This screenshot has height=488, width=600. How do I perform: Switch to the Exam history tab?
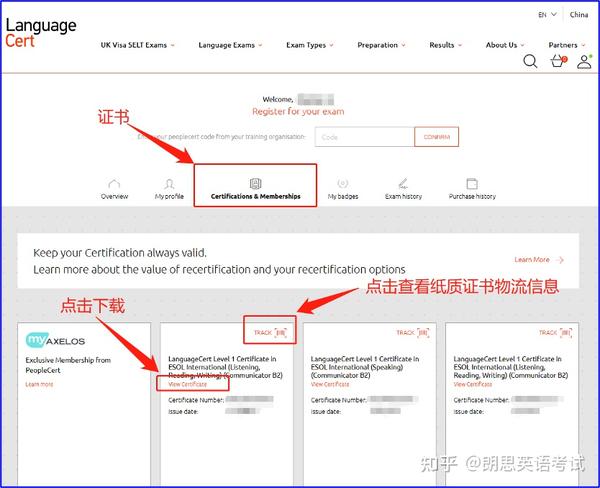point(403,189)
